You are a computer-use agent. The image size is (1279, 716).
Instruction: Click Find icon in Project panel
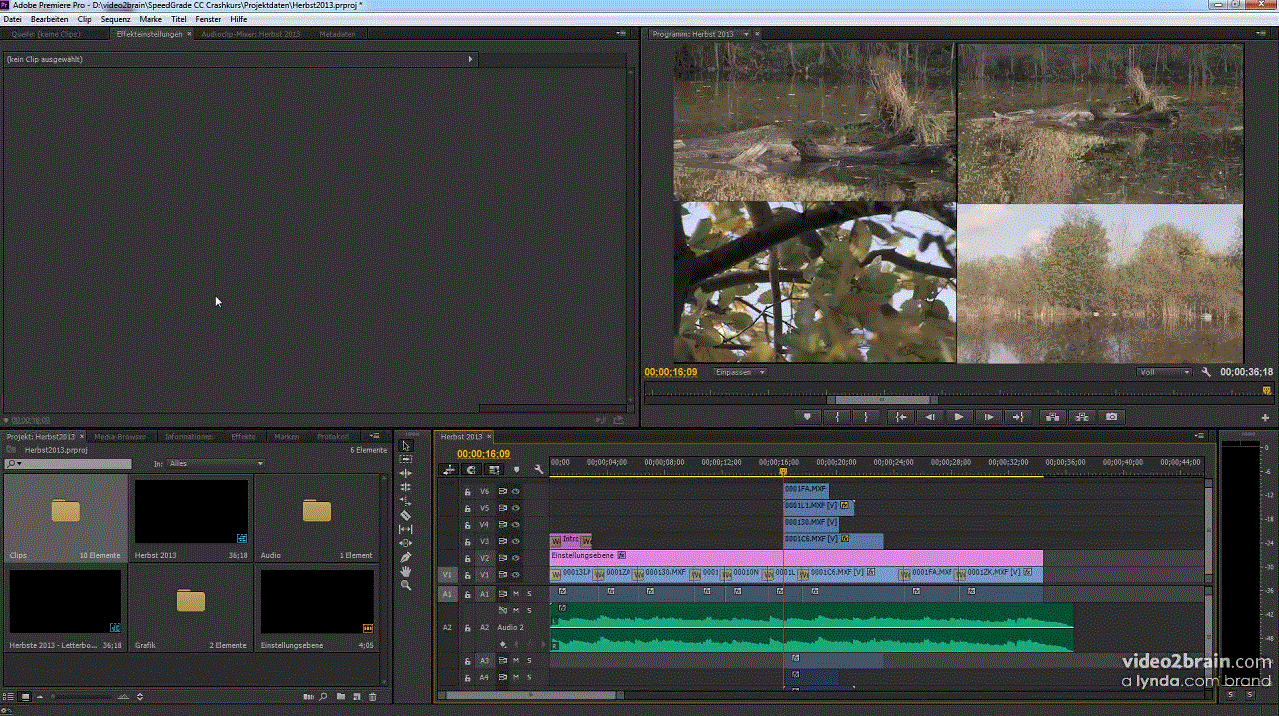(x=324, y=696)
